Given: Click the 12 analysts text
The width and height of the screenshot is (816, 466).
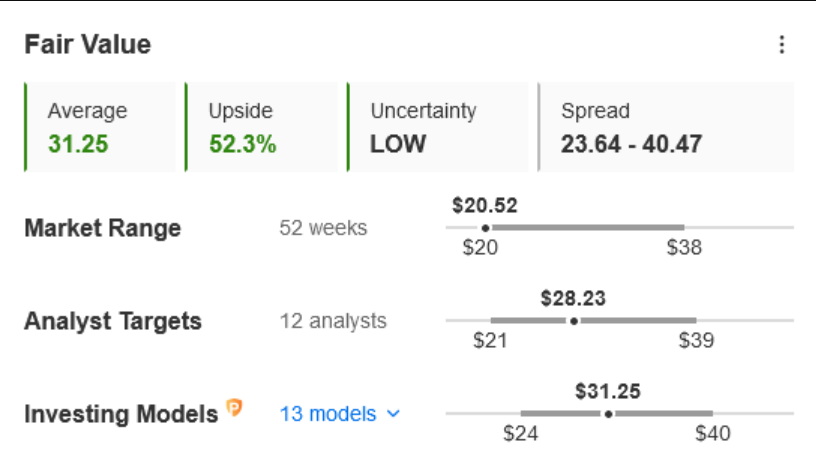Looking at the screenshot, I should click(333, 321).
